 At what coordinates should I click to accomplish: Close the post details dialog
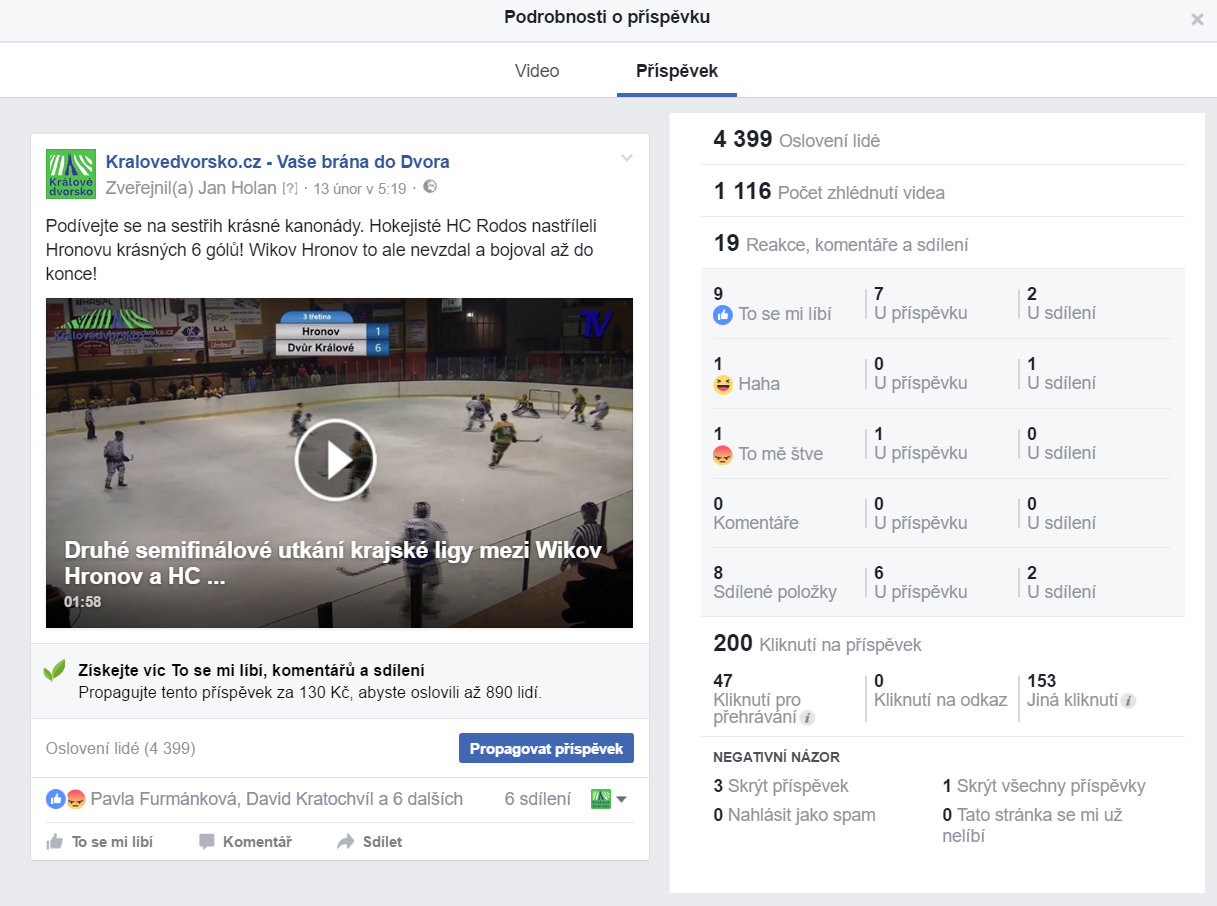coord(1197,19)
